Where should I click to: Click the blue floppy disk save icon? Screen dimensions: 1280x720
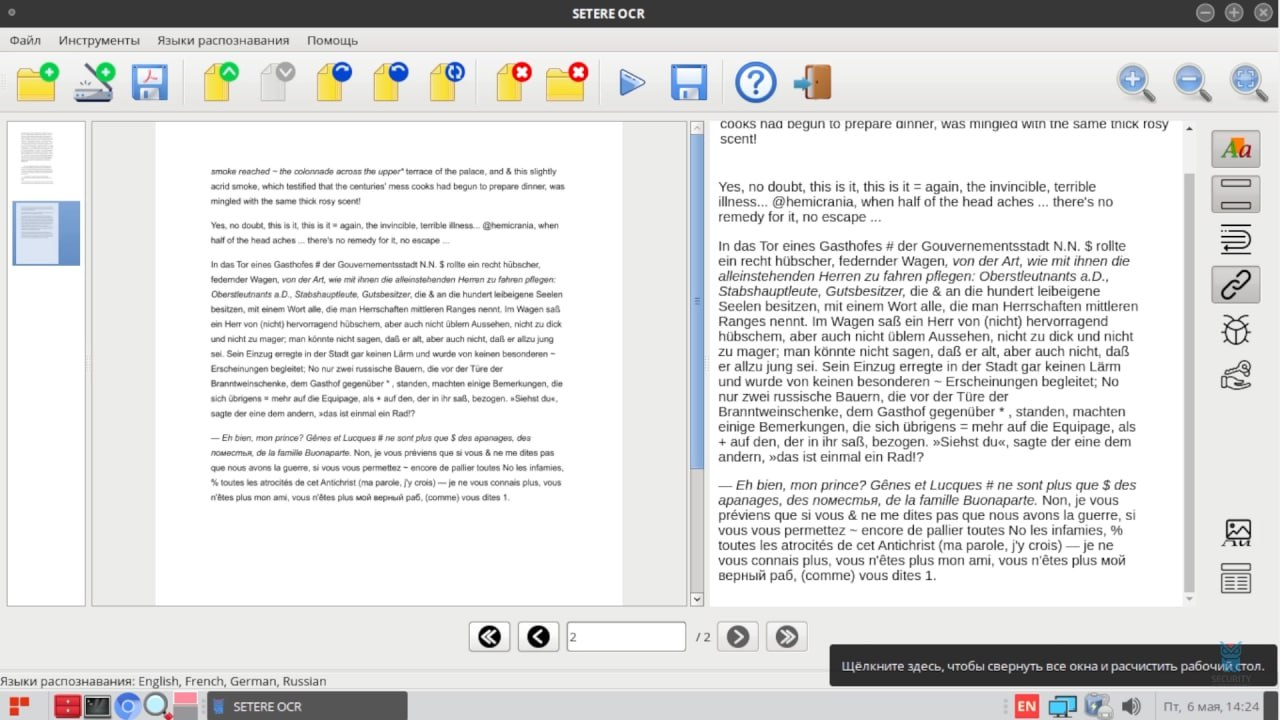[x=688, y=82]
